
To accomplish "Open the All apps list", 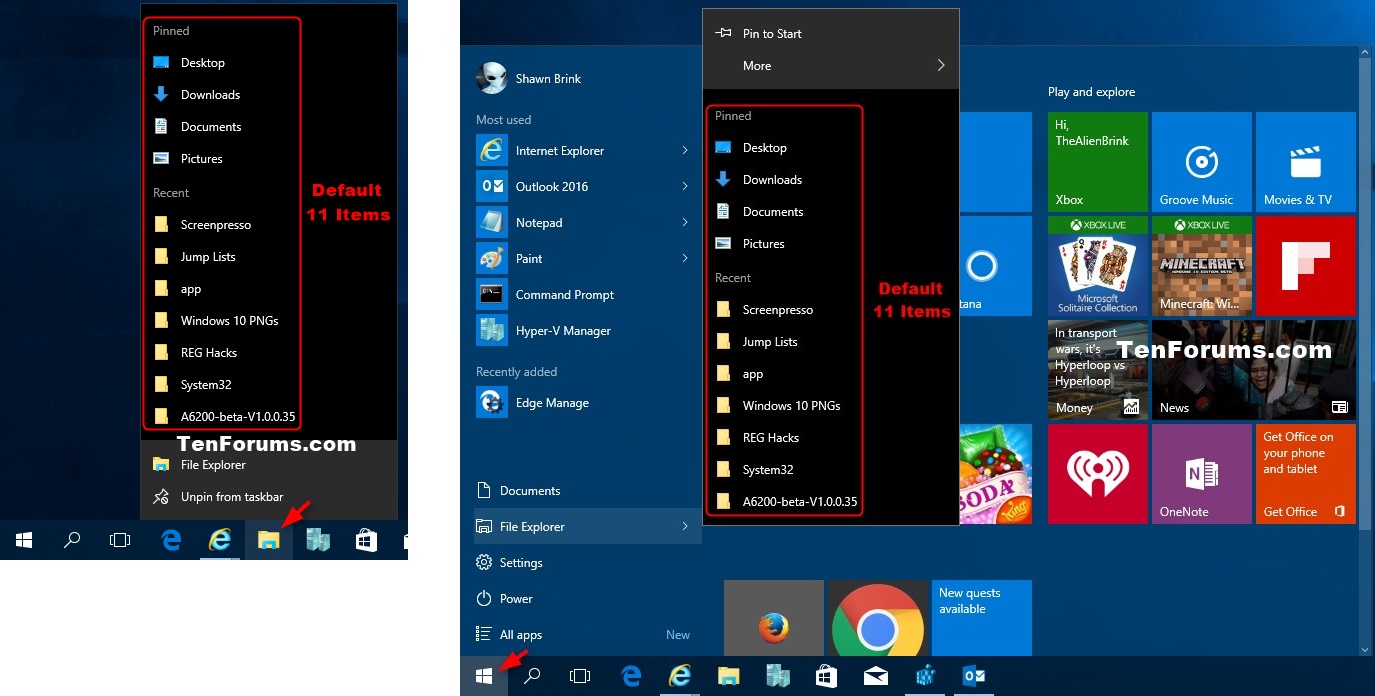I will (520, 634).
